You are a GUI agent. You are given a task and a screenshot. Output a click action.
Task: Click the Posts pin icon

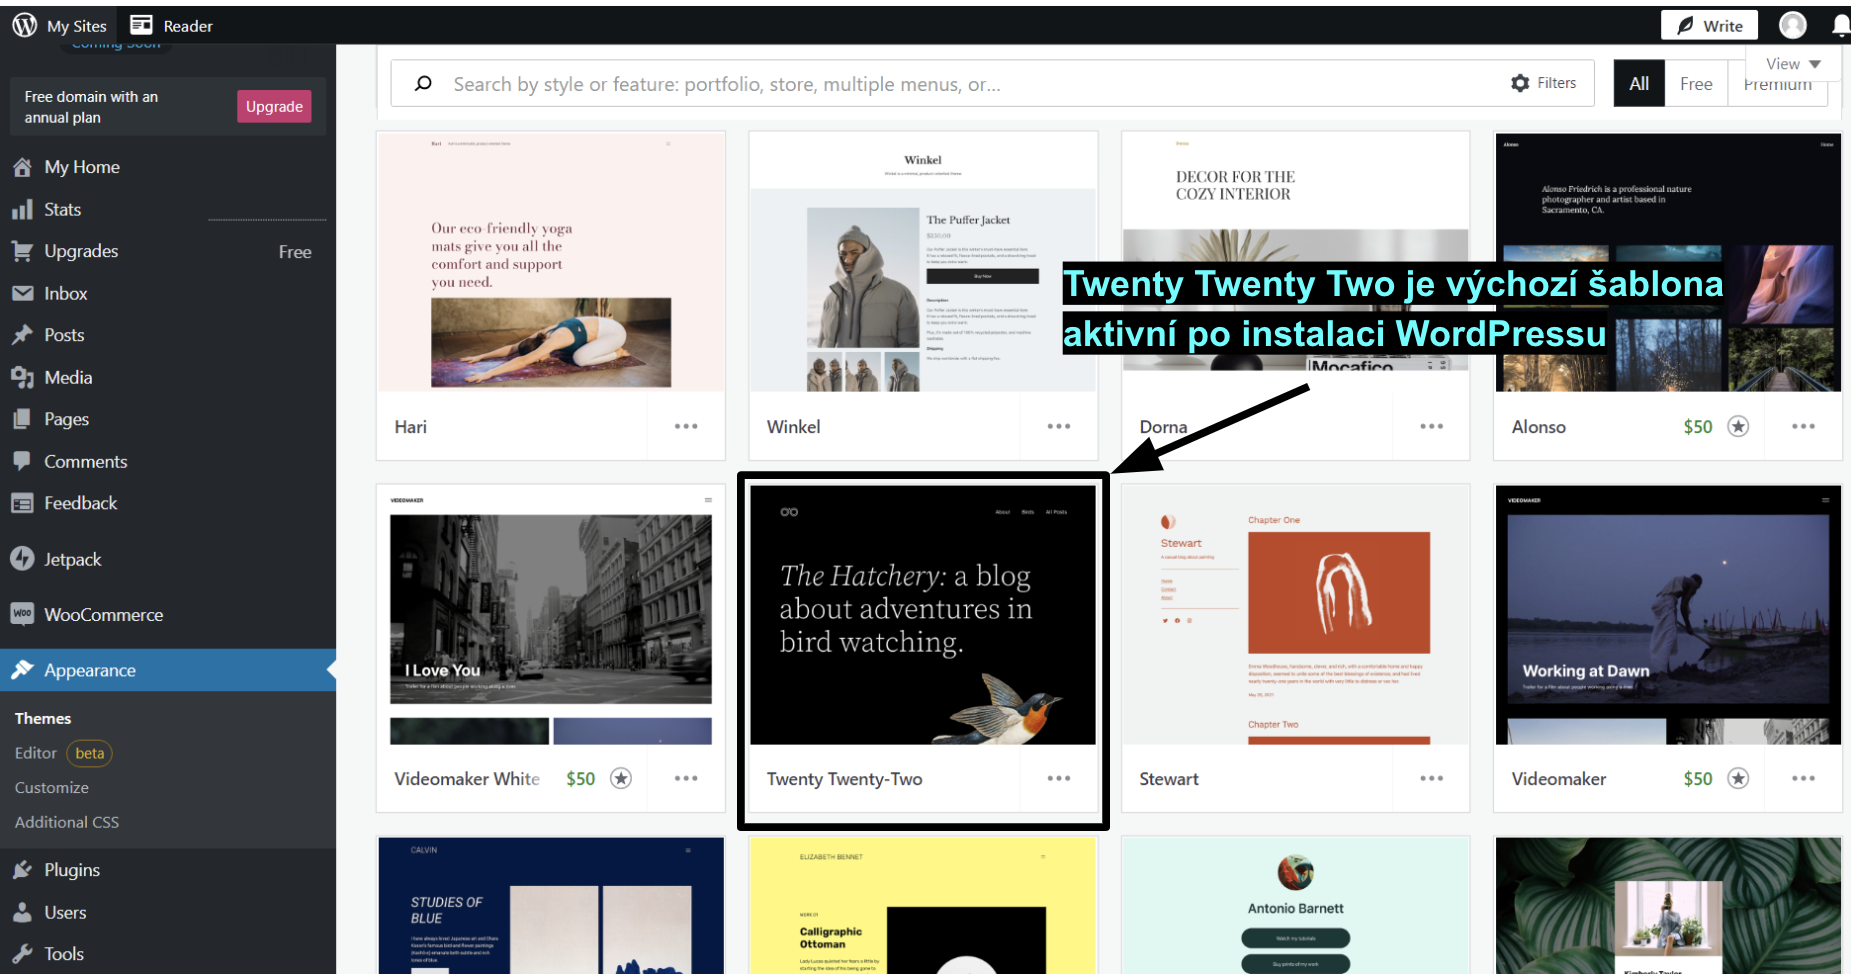click(x=22, y=335)
